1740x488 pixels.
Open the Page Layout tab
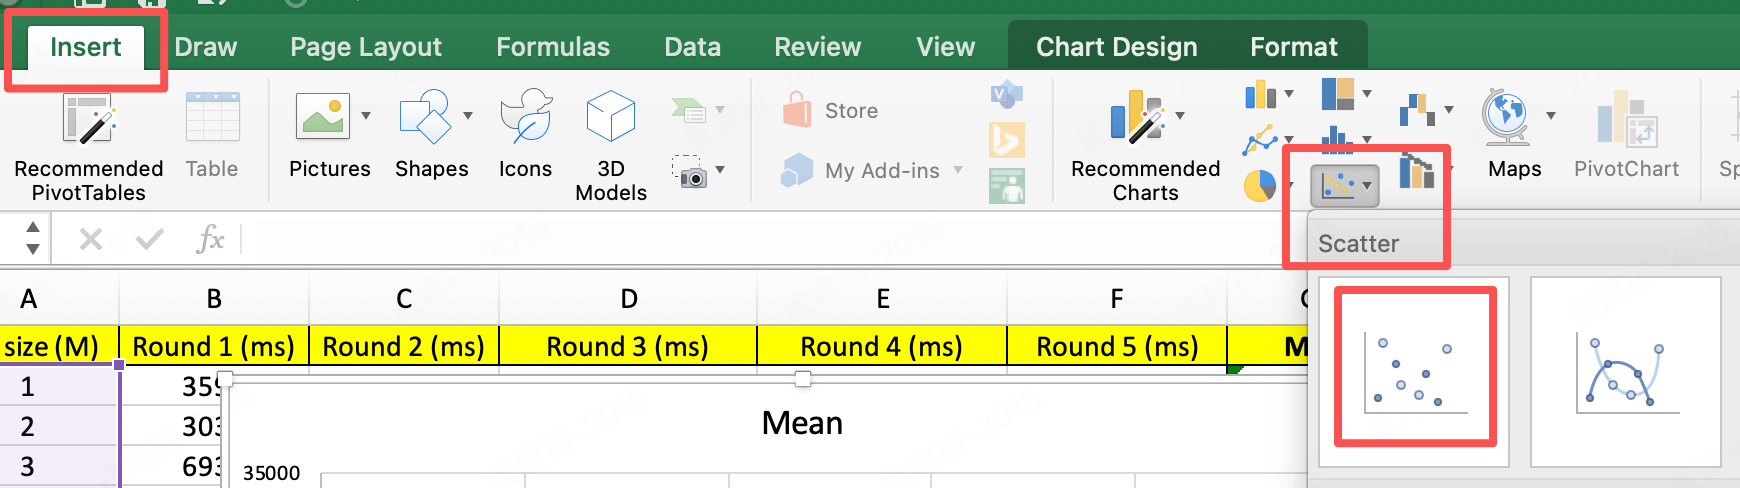pyautogui.click(x=366, y=47)
